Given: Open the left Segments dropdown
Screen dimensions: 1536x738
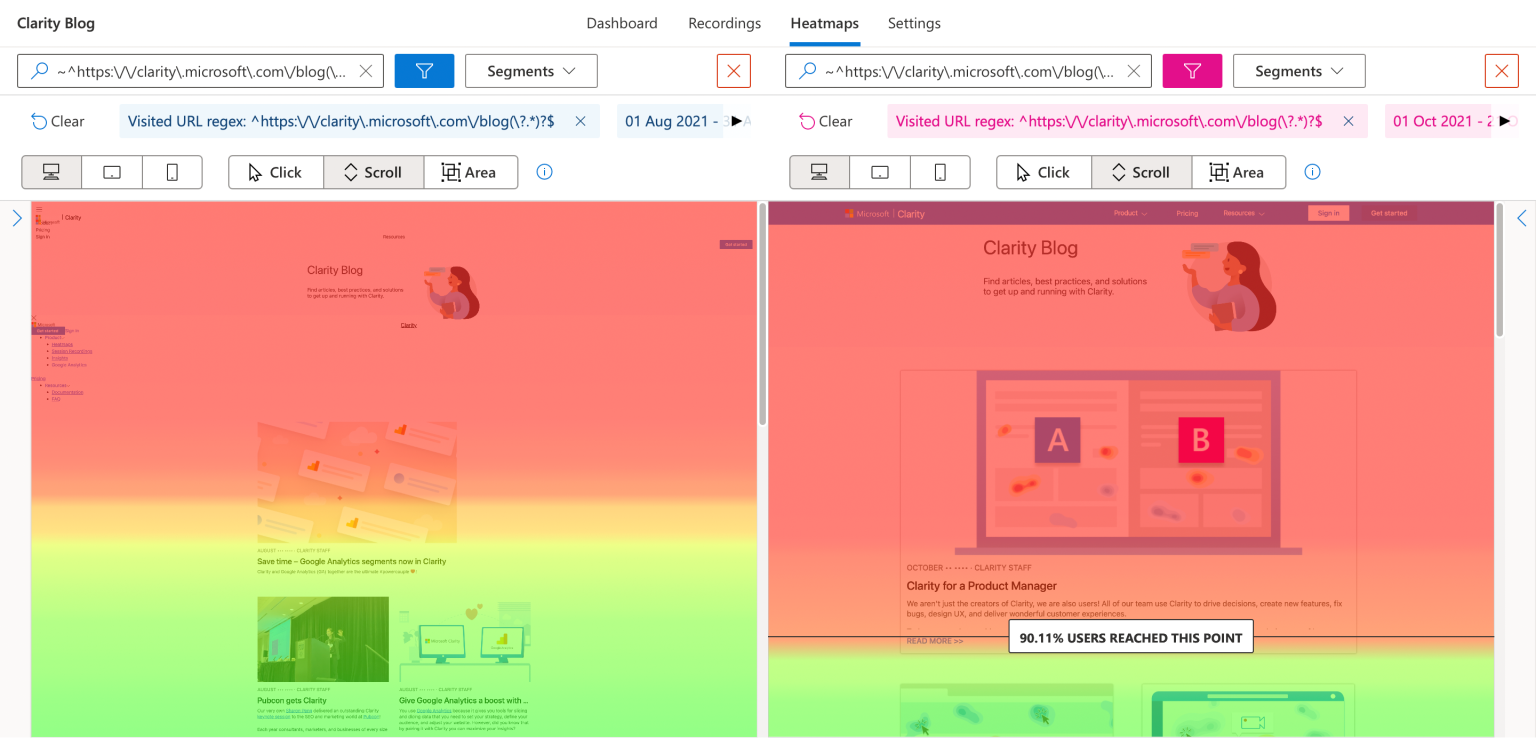Looking at the screenshot, I should 530,70.
